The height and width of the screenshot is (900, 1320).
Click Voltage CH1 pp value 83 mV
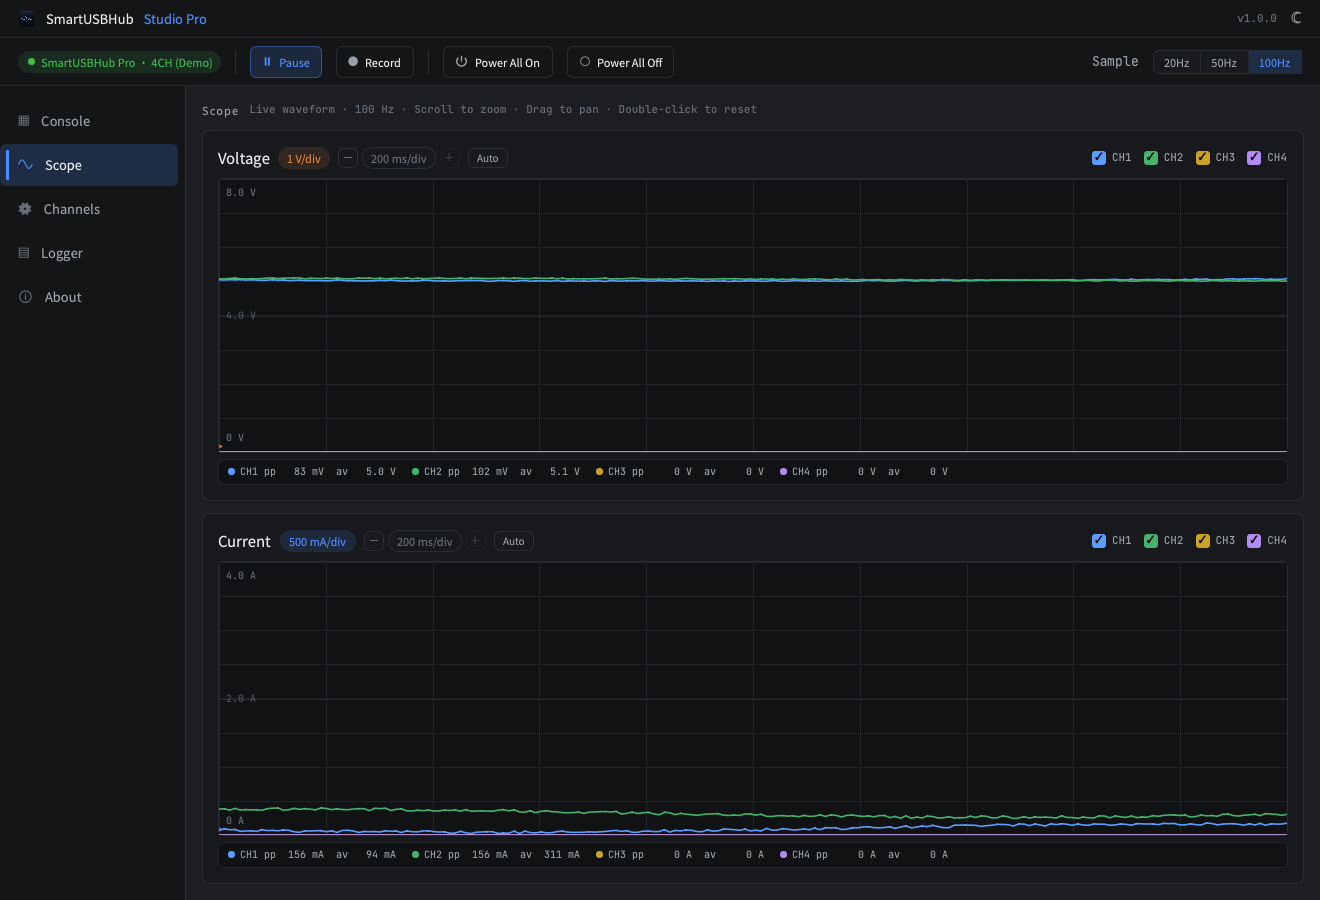pos(308,472)
